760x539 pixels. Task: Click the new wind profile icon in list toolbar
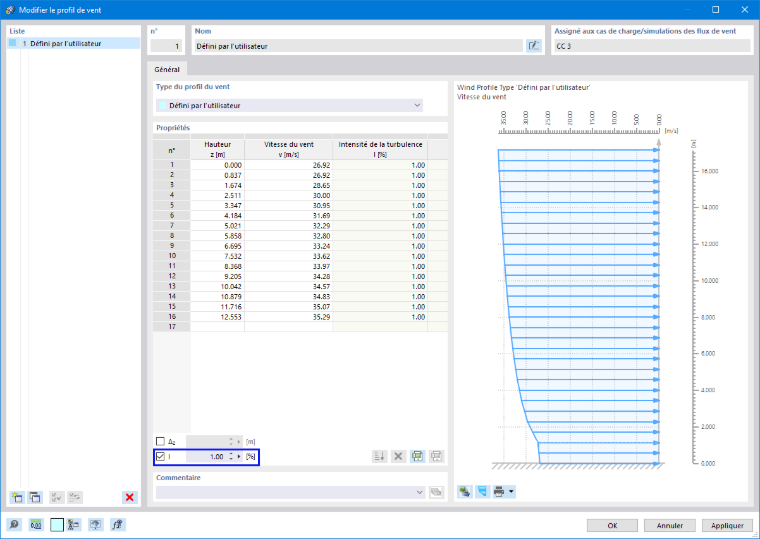(x=17, y=497)
